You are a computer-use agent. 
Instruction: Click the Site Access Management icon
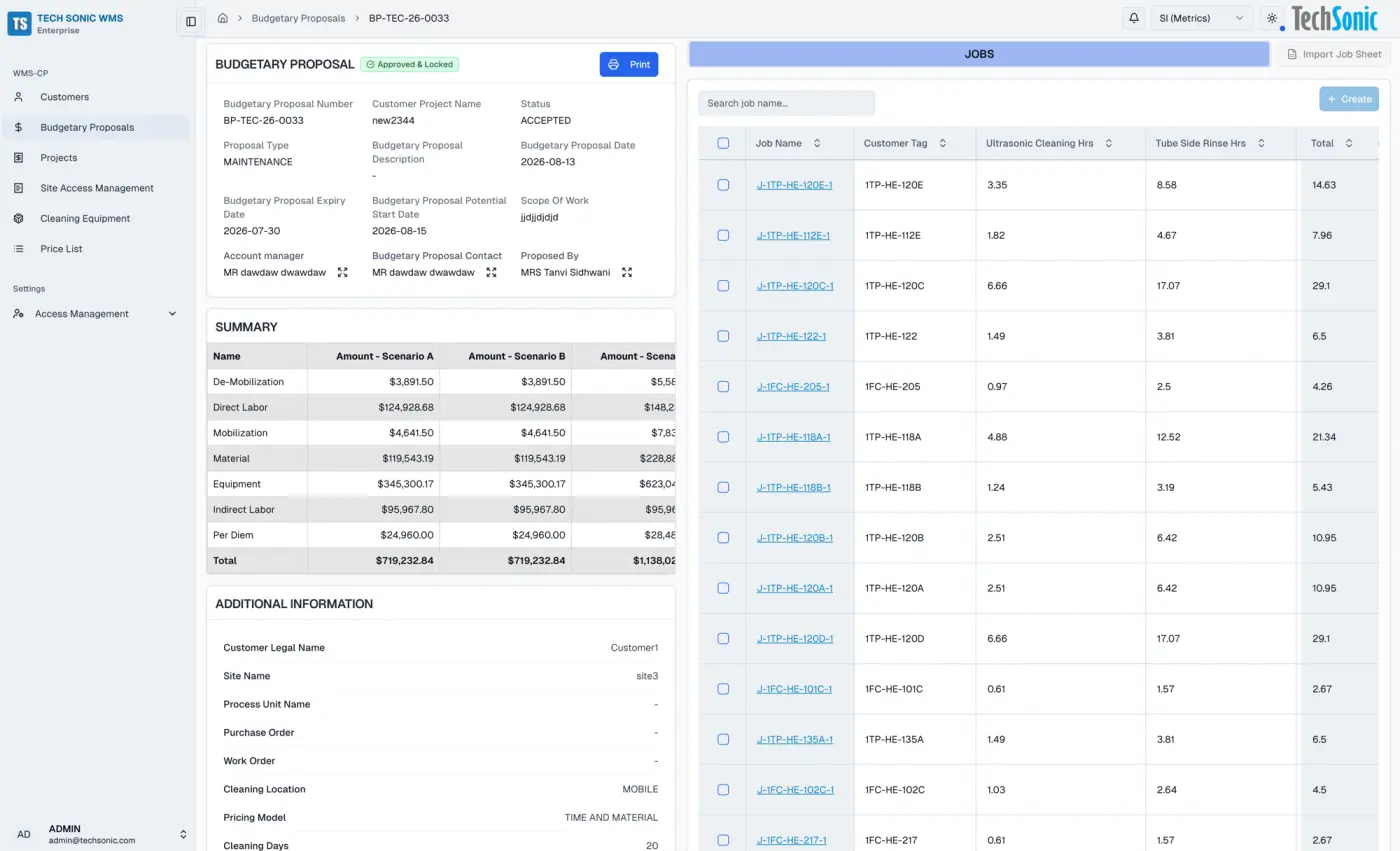click(19, 188)
